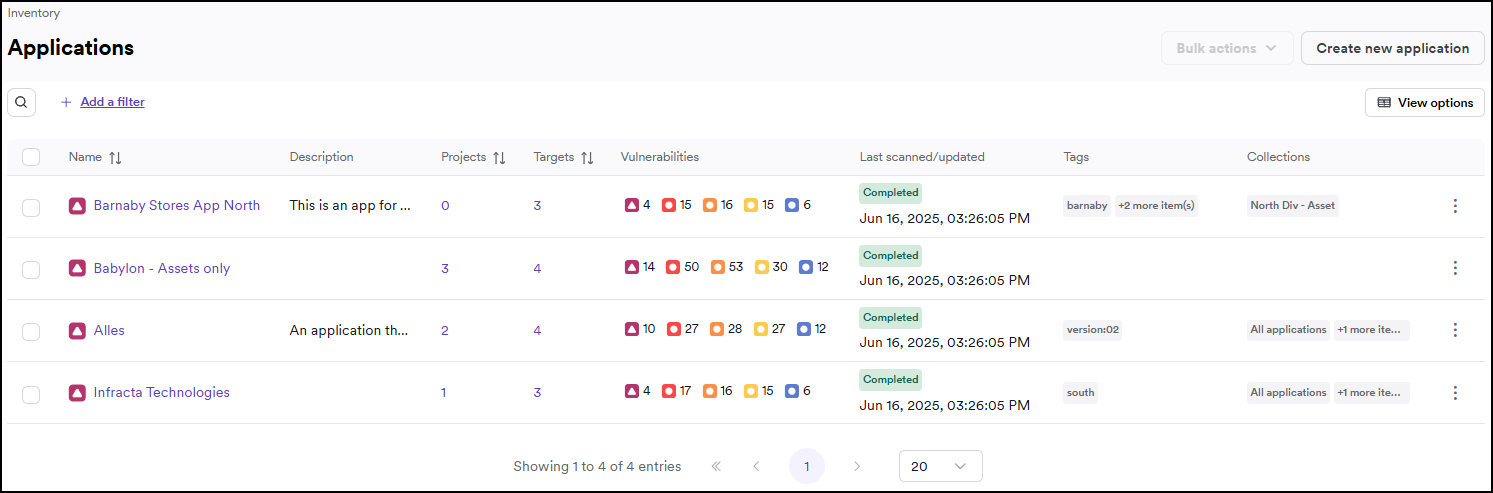Go to the first page double-chevron
Image resolution: width=1493 pixels, height=493 pixels.
pos(716,466)
